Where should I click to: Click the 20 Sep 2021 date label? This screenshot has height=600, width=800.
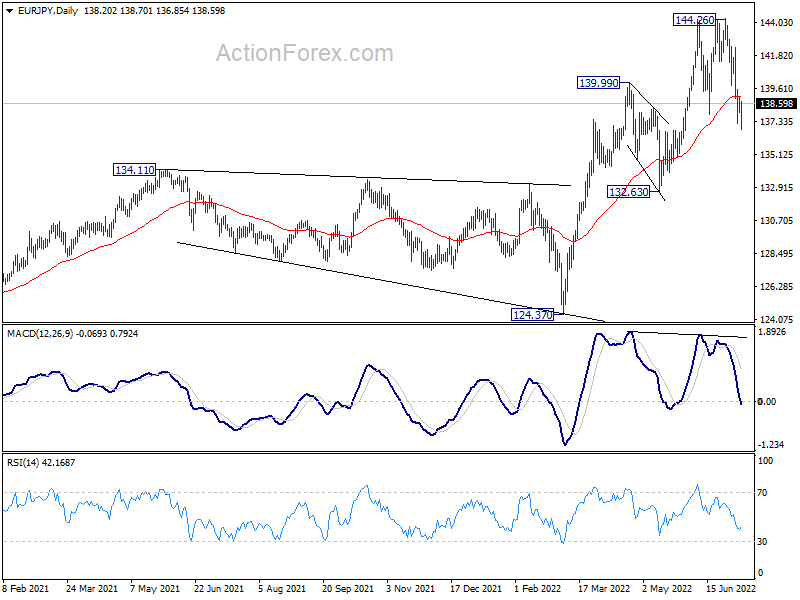pyautogui.click(x=348, y=588)
